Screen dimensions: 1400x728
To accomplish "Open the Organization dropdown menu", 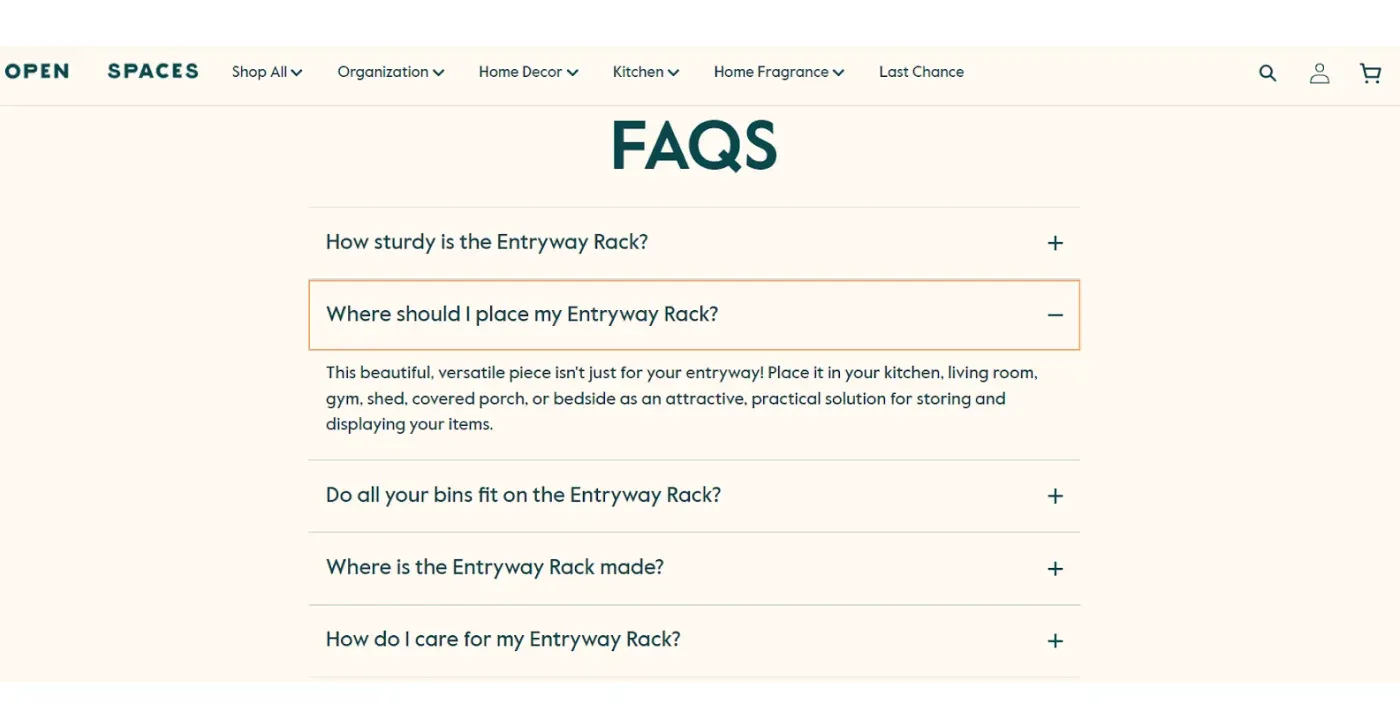I will 390,72.
